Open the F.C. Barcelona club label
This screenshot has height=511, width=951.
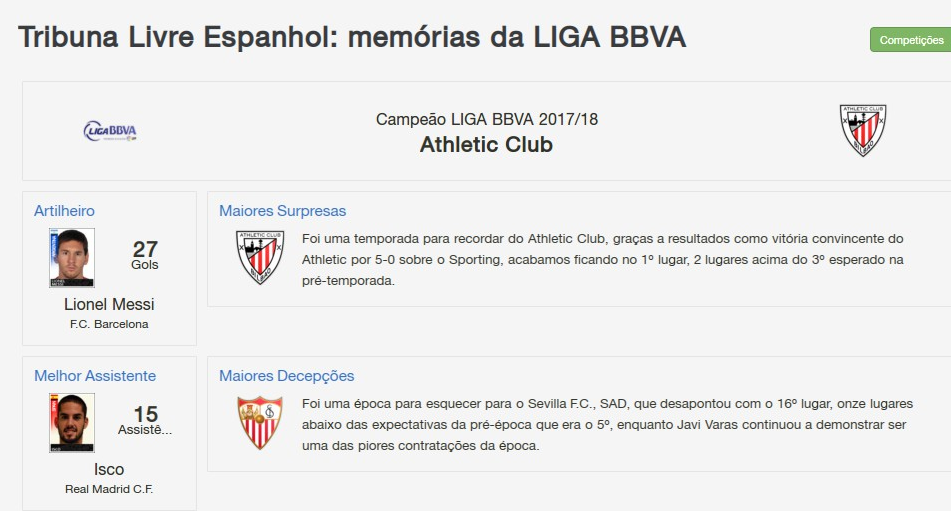(109, 324)
